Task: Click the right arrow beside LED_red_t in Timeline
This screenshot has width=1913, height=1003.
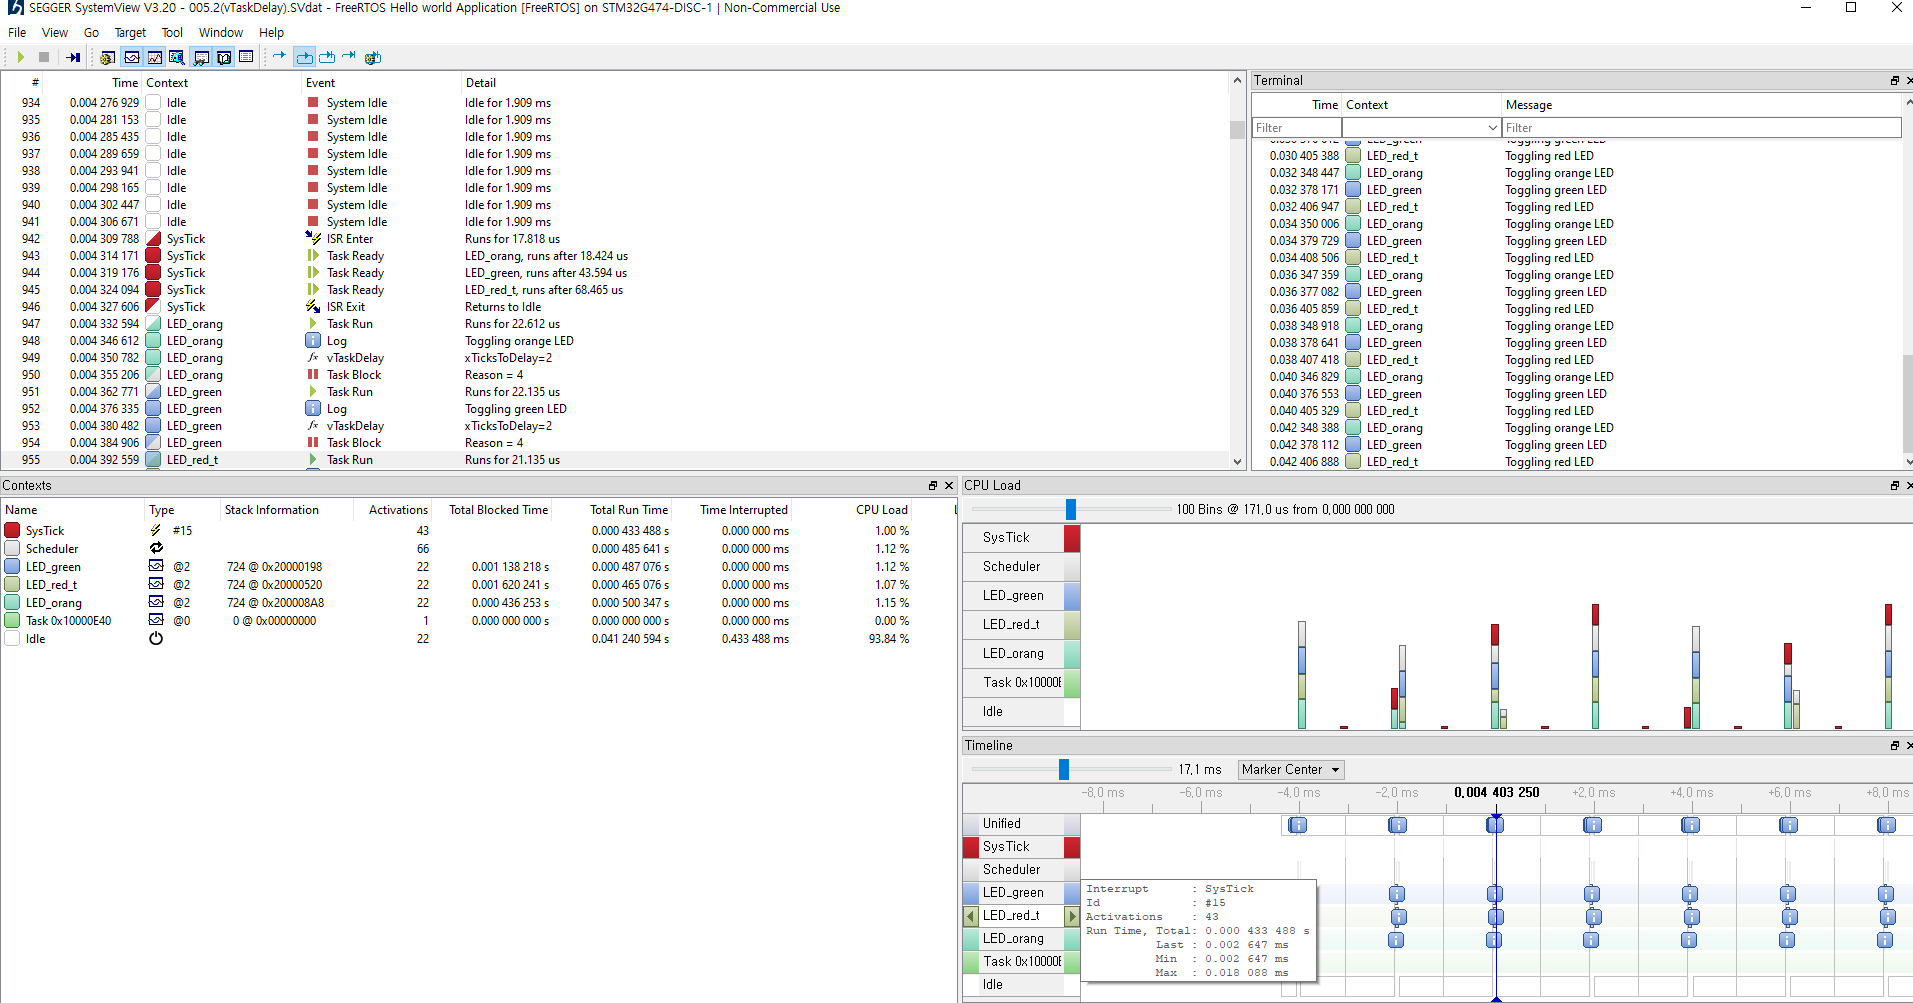Action: tap(1072, 915)
